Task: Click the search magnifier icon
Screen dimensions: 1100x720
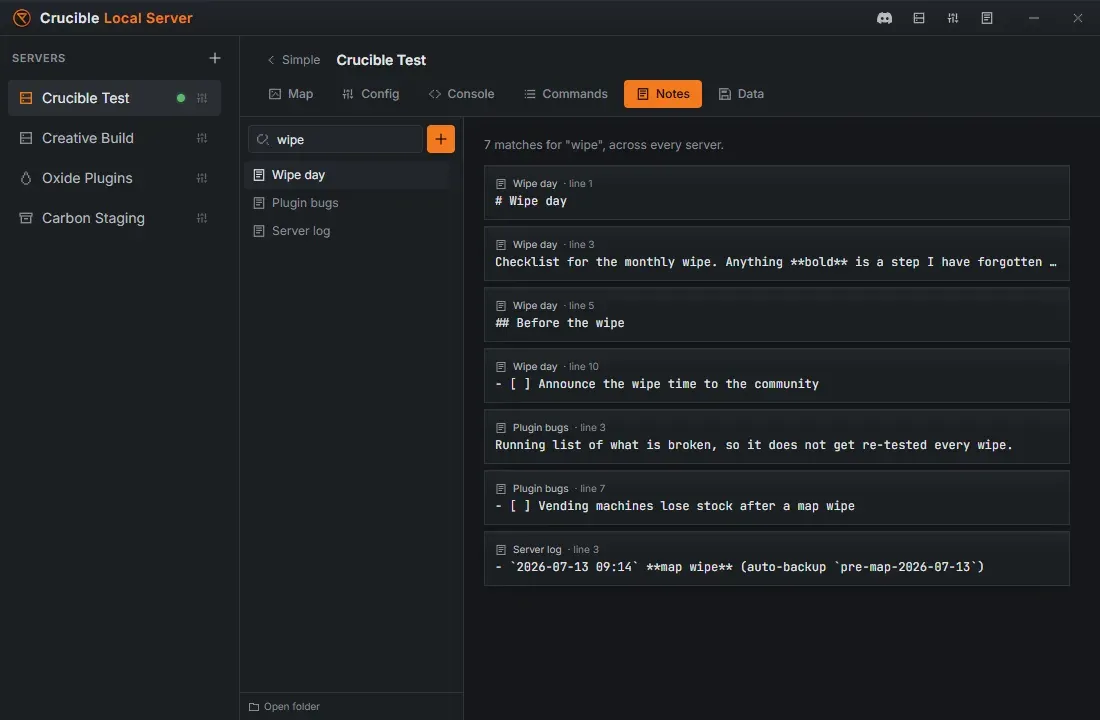Action: coord(262,140)
